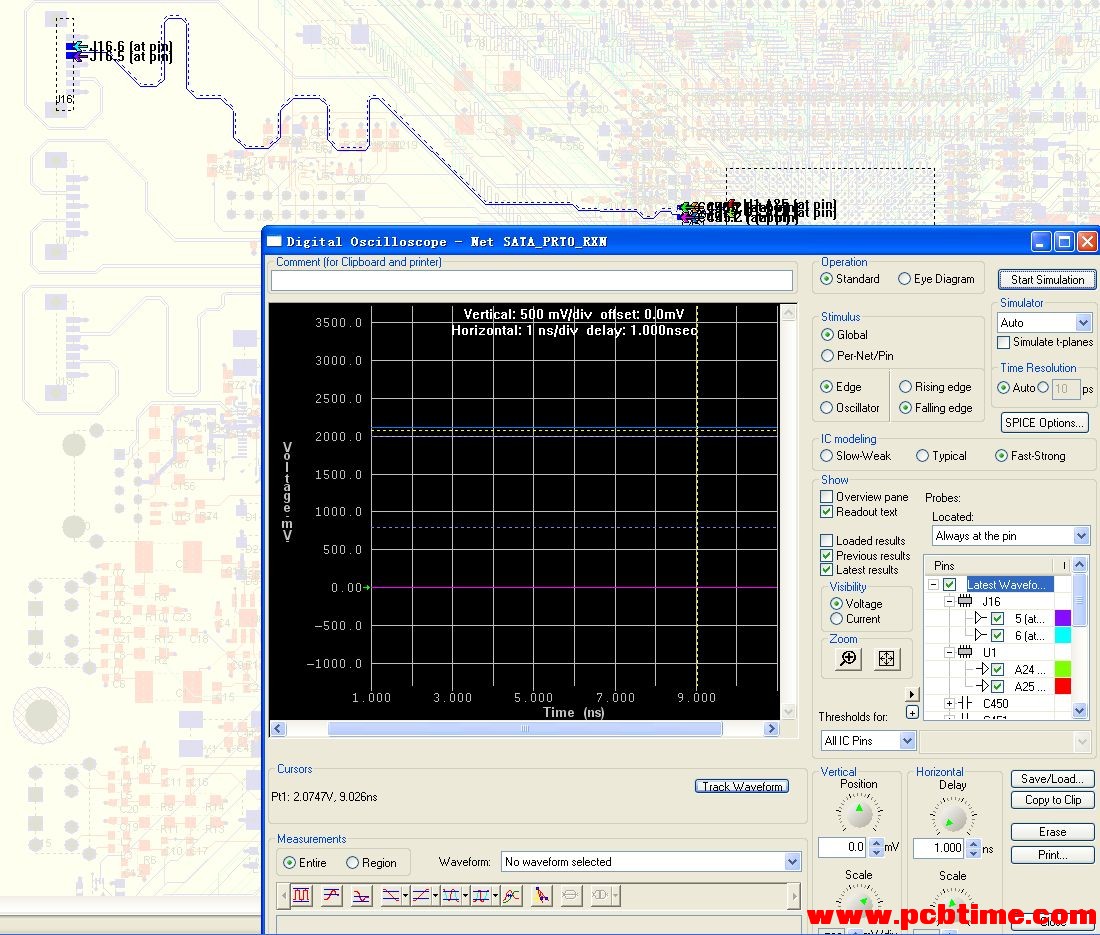Choose Oscillator stimulus type
This screenshot has height=935, width=1100.
pyautogui.click(x=850, y=408)
